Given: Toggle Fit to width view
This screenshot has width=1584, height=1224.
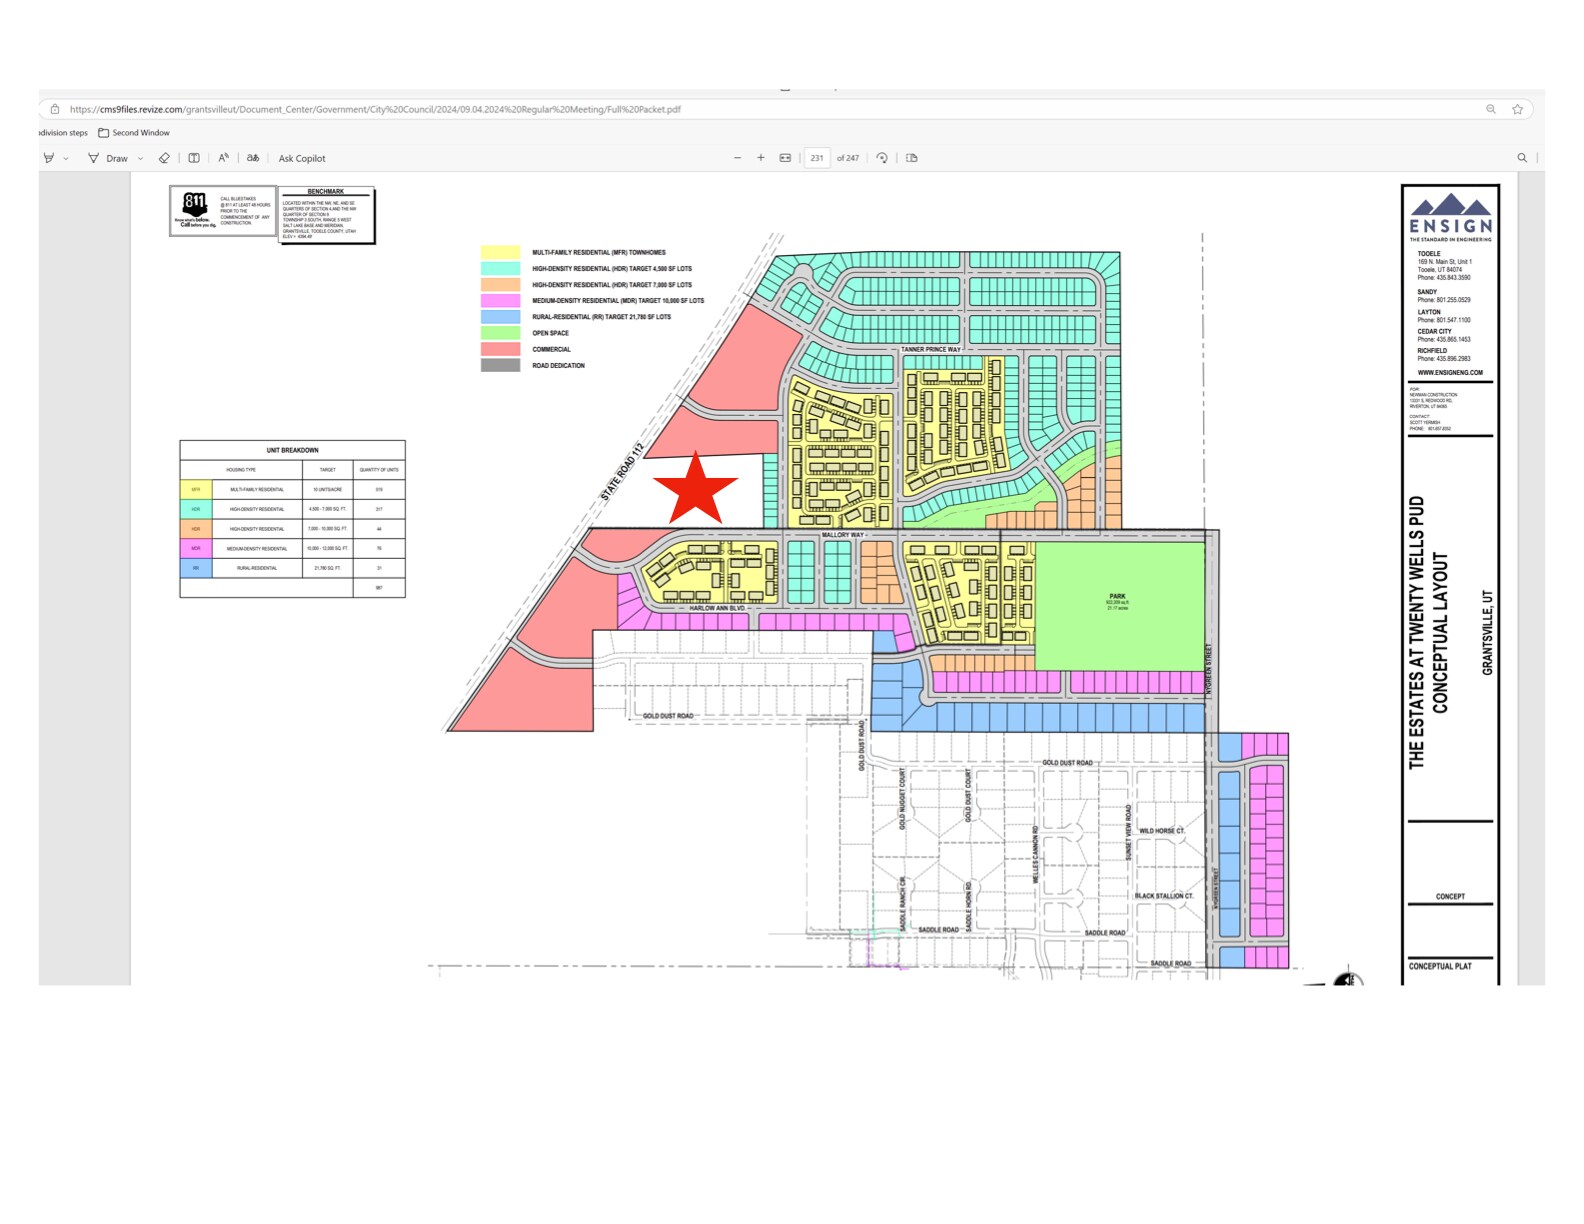Looking at the screenshot, I should click(785, 158).
